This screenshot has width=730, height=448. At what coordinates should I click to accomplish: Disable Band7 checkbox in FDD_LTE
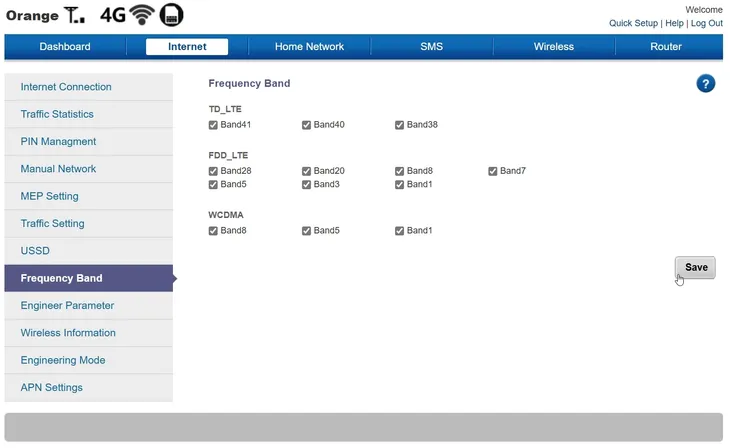[493, 171]
